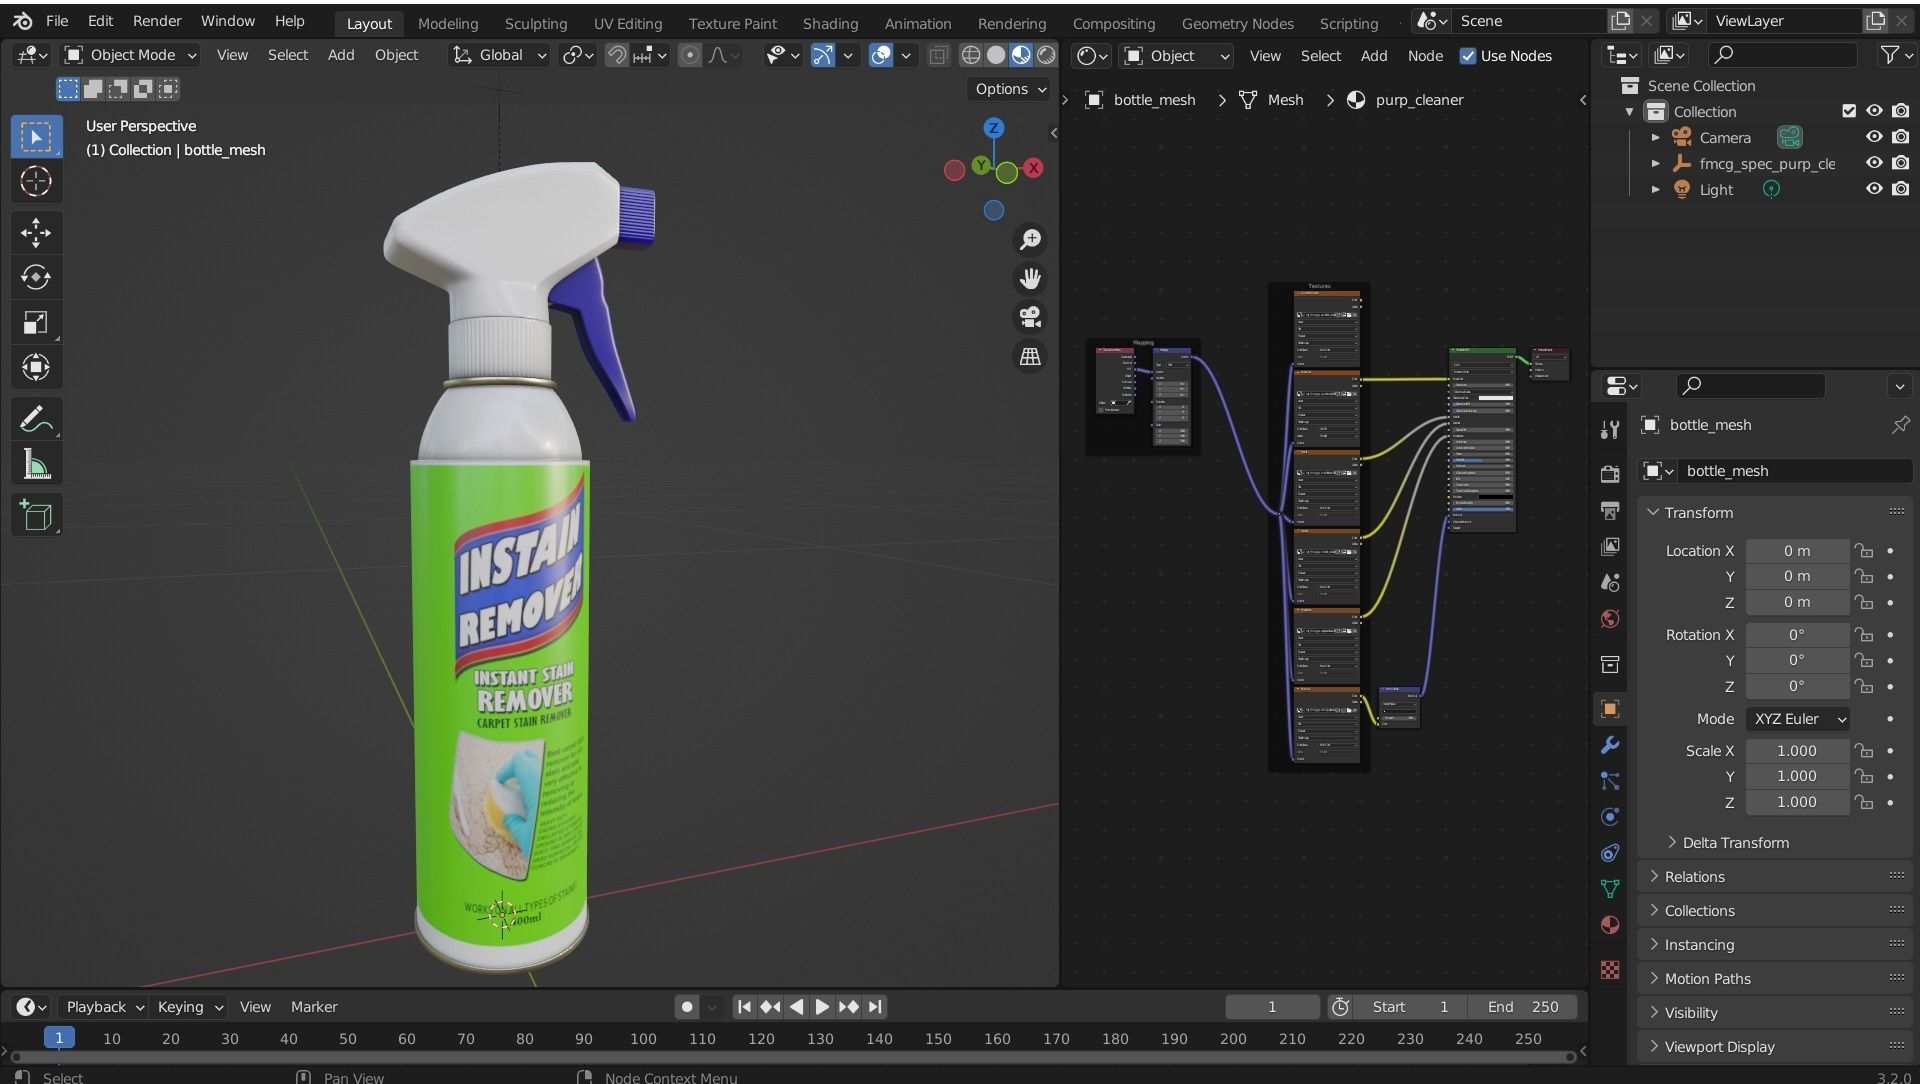Open the Texture properties tab

[1610, 970]
